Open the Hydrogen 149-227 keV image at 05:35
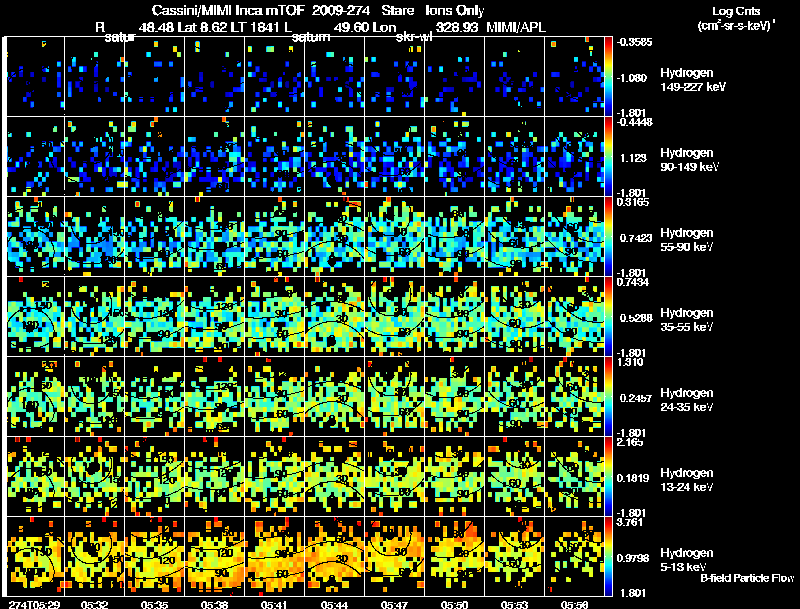The image size is (800, 609). coord(155,76)
